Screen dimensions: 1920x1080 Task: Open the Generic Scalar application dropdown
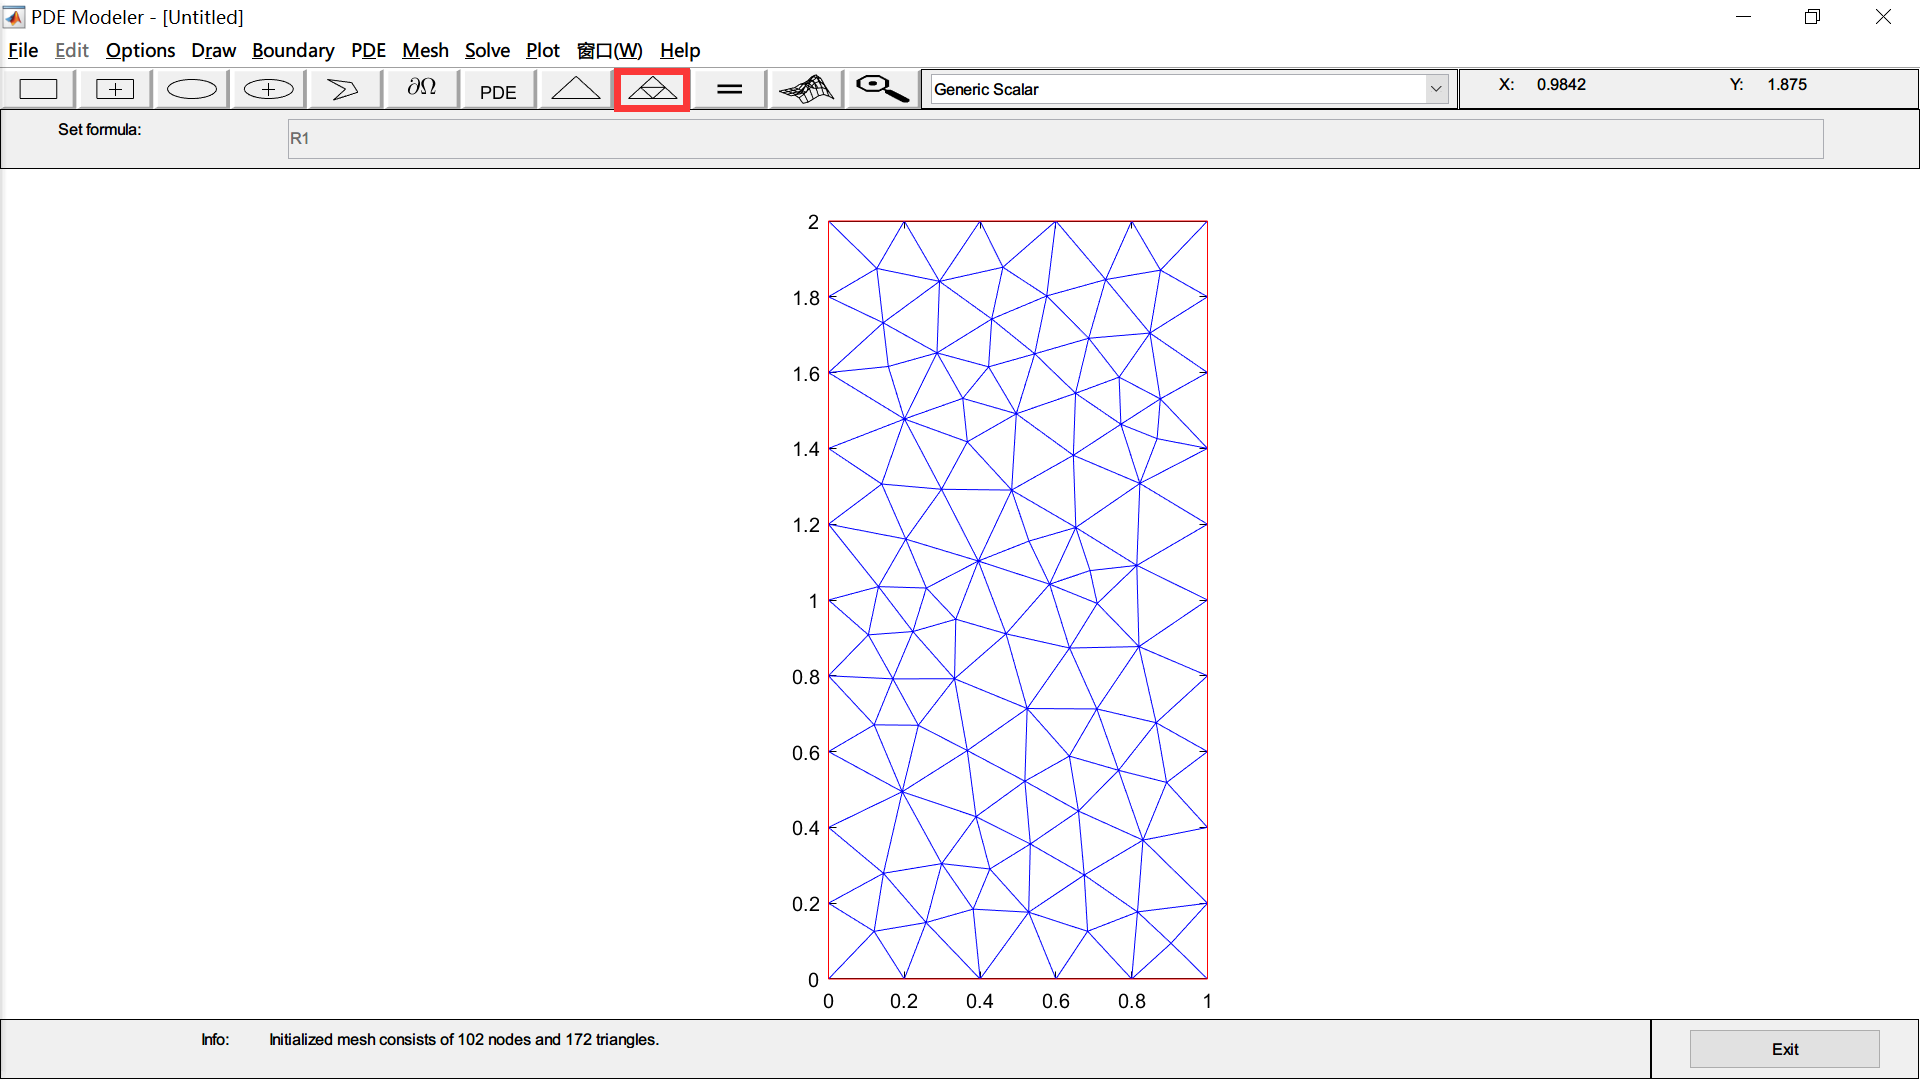[1436, 88]
